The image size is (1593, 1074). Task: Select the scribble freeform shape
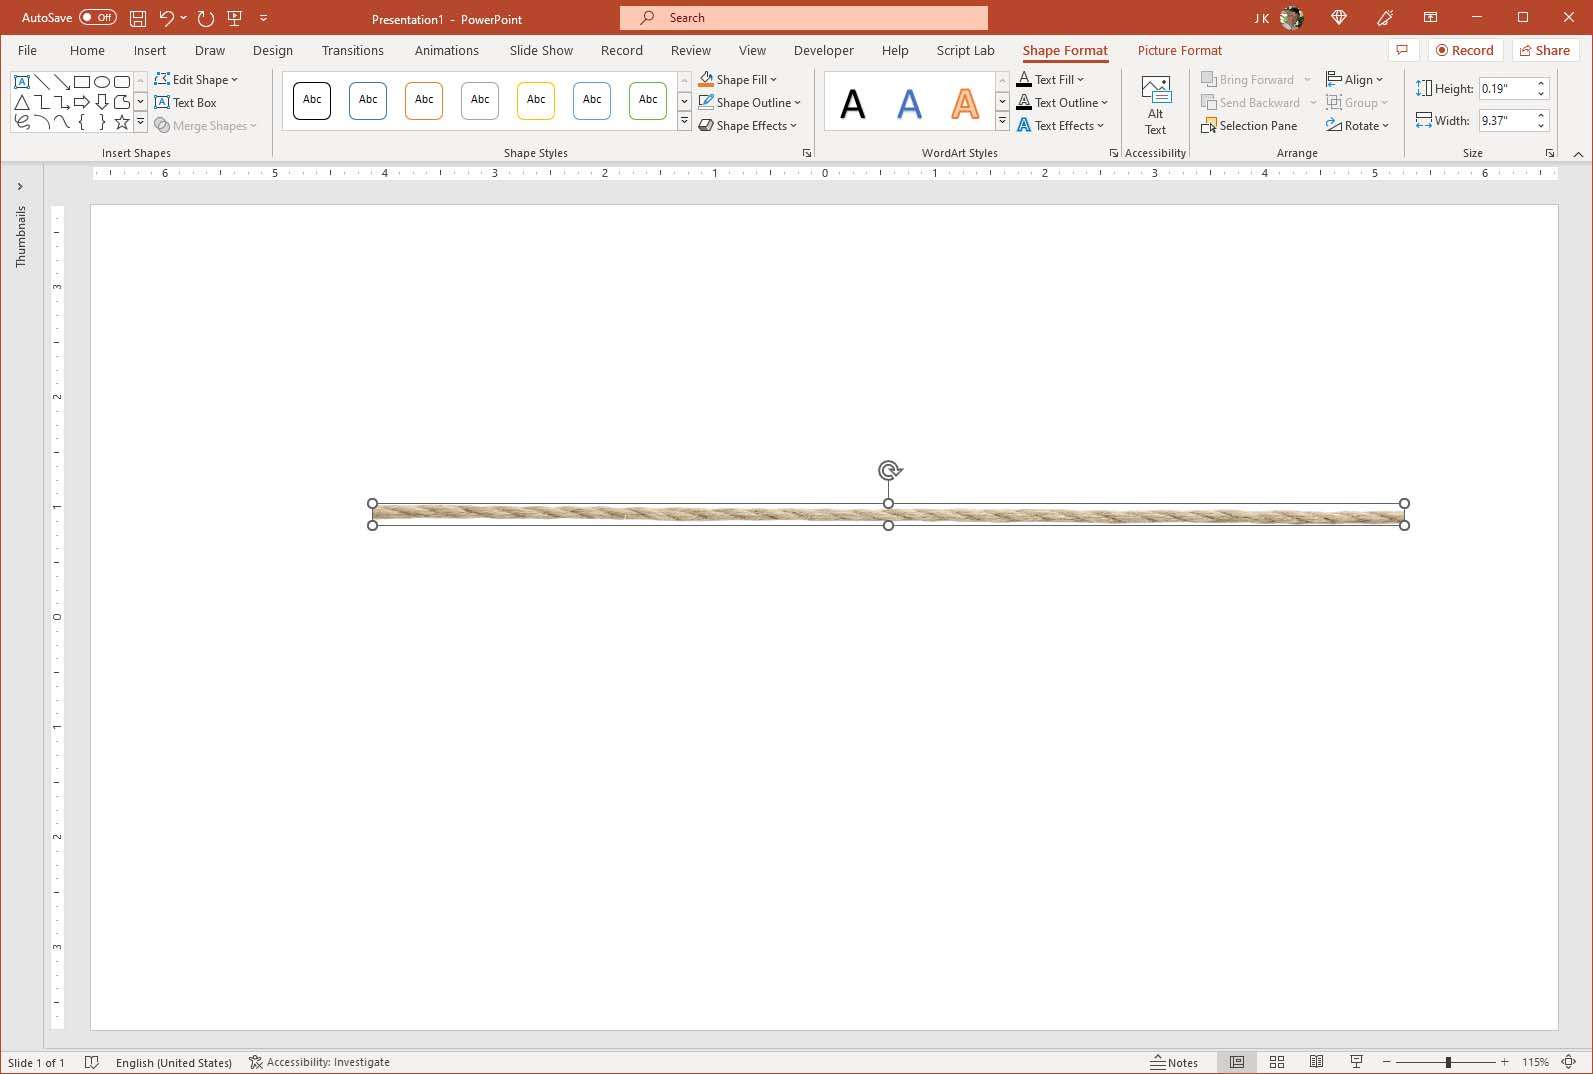click(x=21, y=122)
